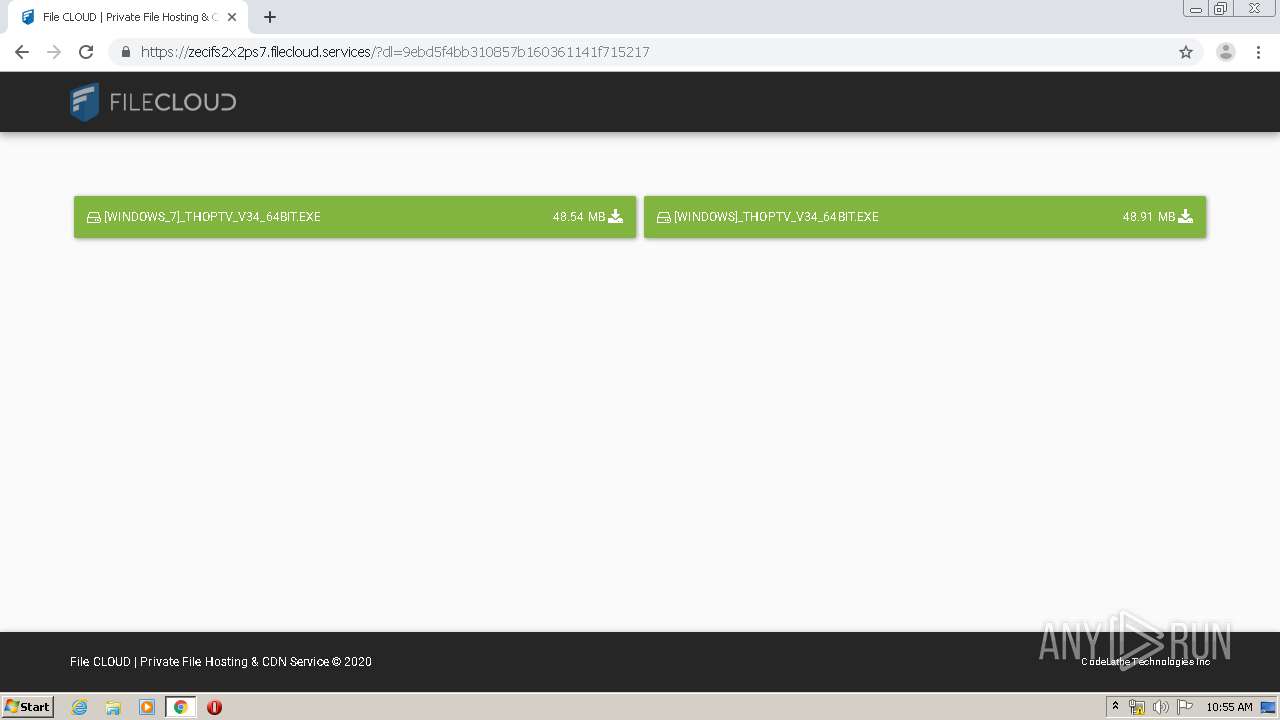Image resolution: width=1280 pixels, height=720 pixels.
Task: Restore down the Chrome window
Action: (1221, 9)
